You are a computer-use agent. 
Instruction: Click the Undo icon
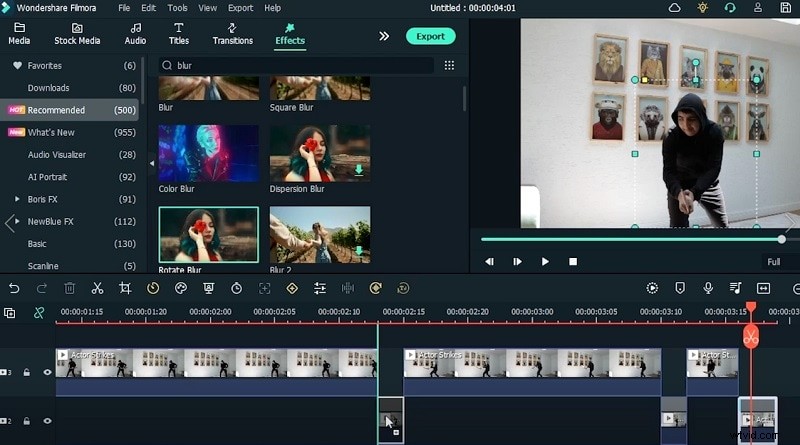14,288
